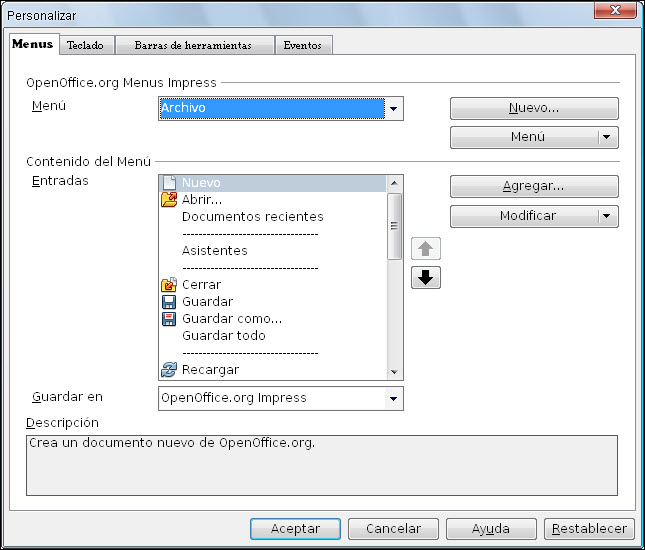
Task: Click the Cancelar button
Action: point(393,529)
